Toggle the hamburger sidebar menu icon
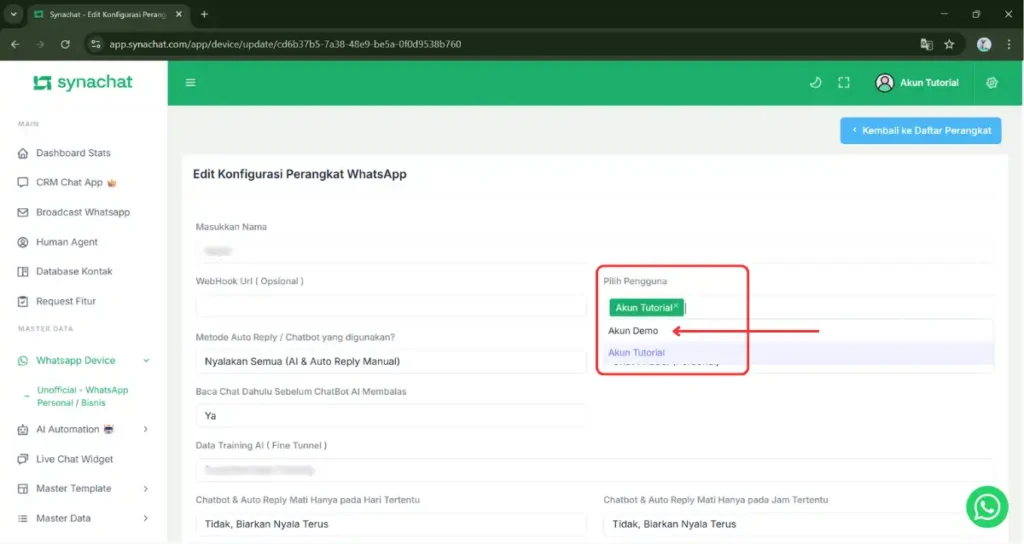 pos(191,83)
